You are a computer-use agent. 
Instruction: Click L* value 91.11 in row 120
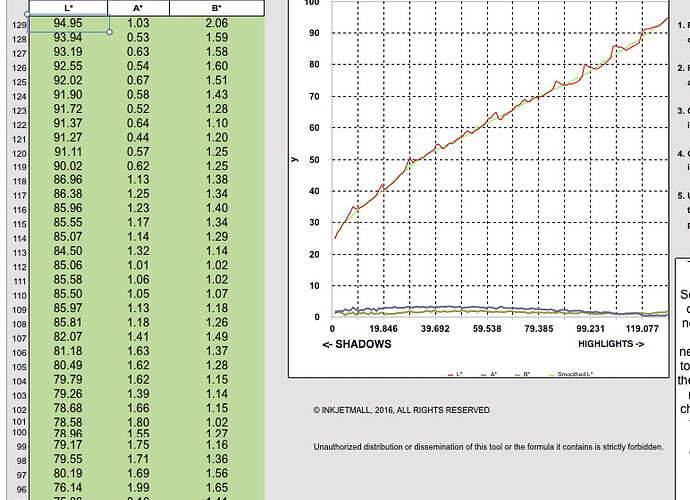(68, 152)
